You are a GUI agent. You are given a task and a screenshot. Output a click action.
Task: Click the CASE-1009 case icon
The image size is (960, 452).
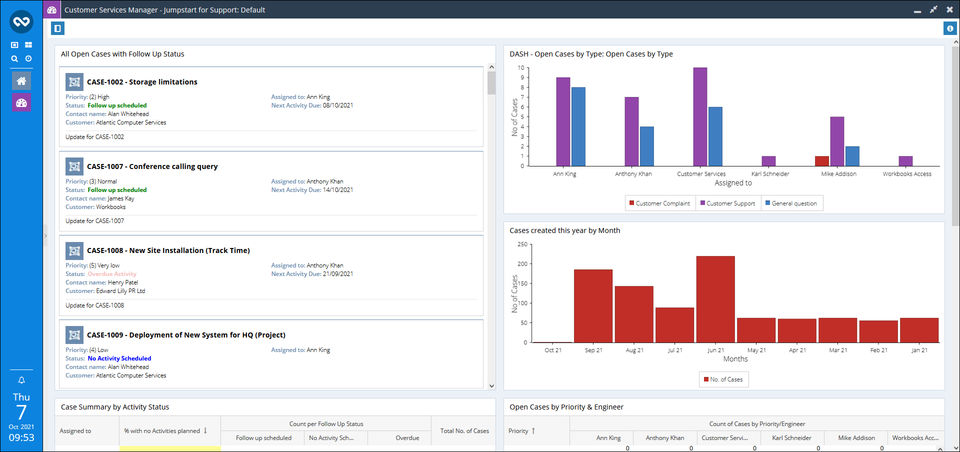(x=74, y=335)
